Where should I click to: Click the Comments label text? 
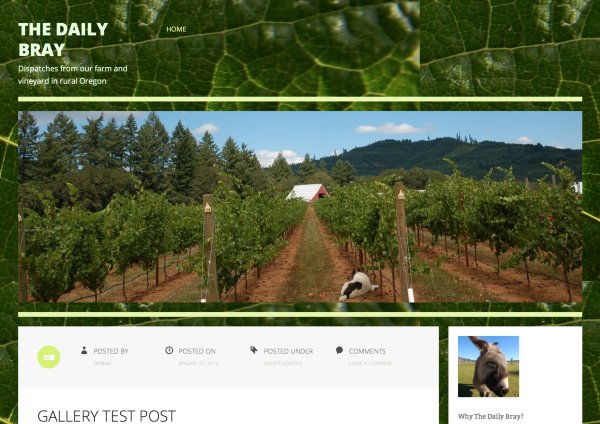(x=367, y=351)
